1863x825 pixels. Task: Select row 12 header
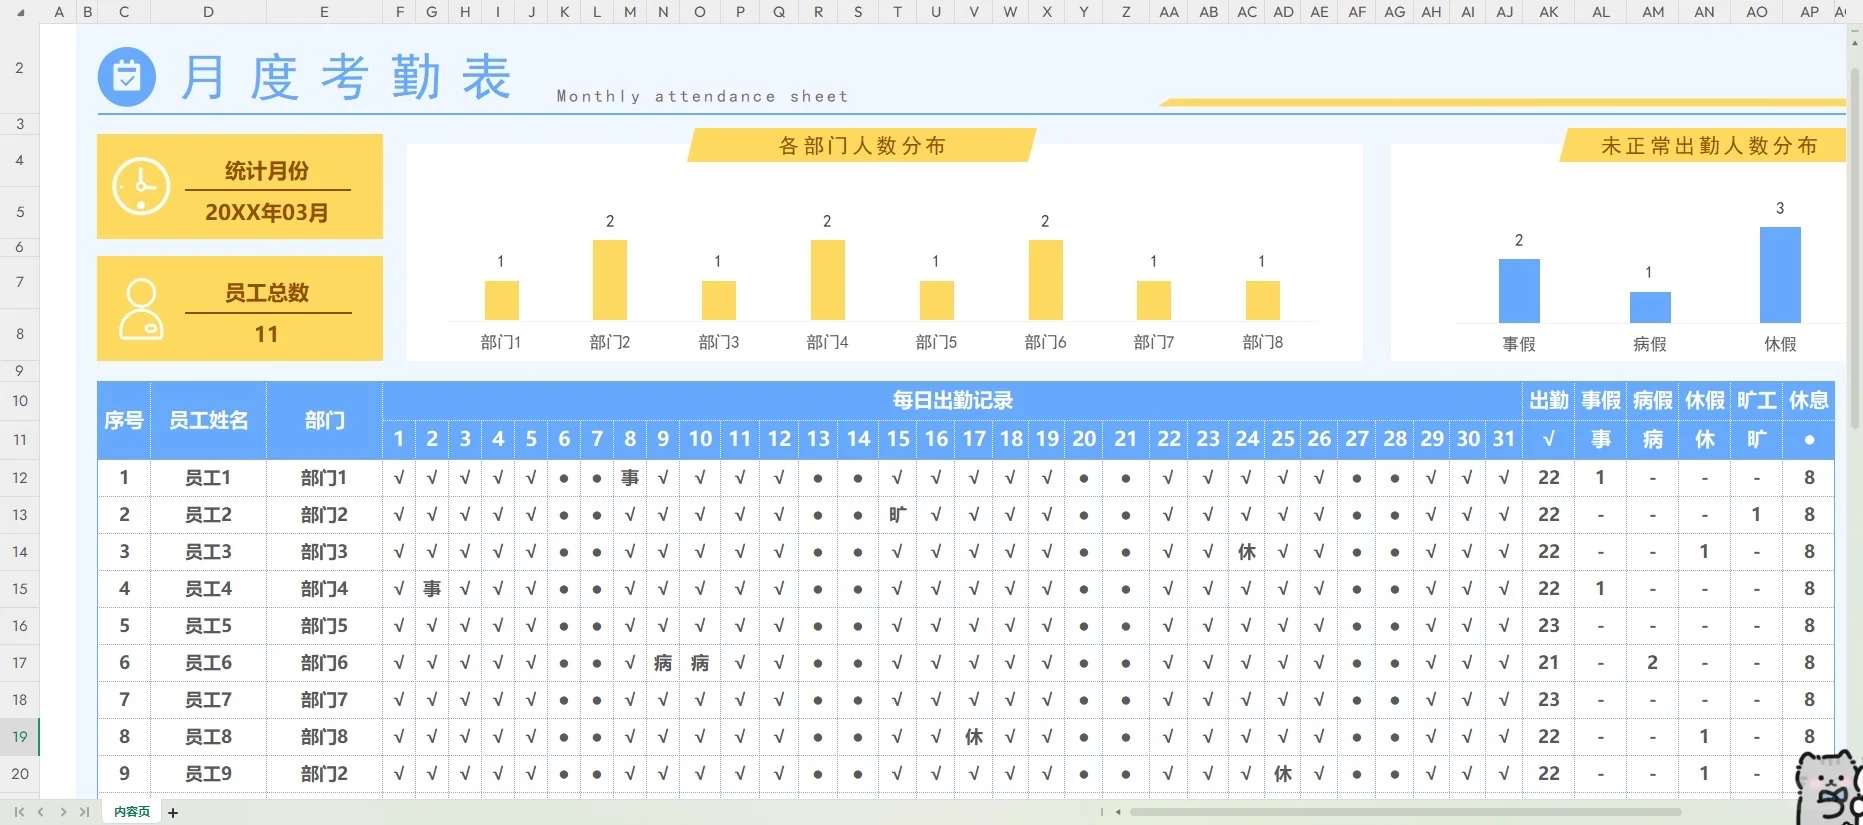click(x=19, y=478)
